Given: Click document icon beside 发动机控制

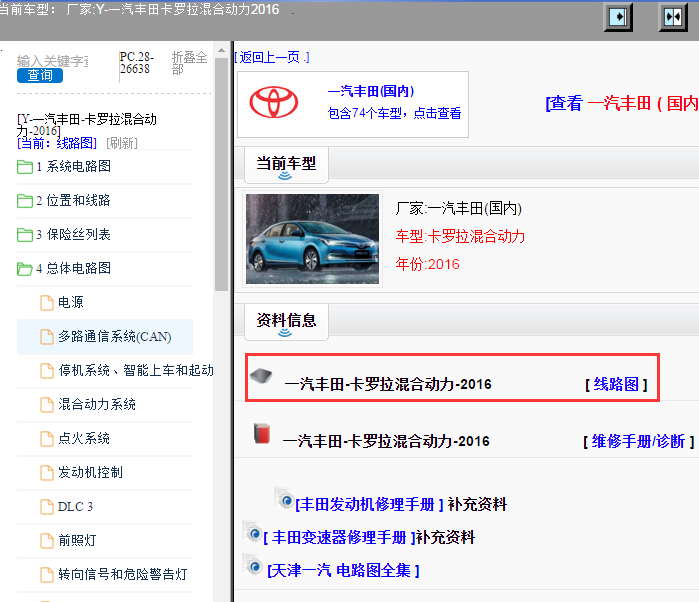Looking at the screenshot, I should 47,473.
